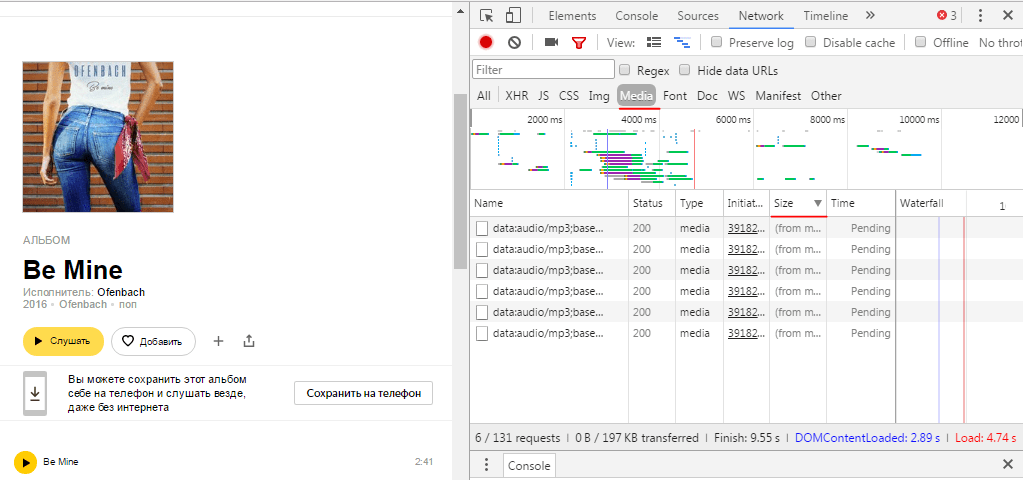1023x480 pixels.
Task: Sort by the Time column header
Action: pyautogui.click(x=861, y=203)
